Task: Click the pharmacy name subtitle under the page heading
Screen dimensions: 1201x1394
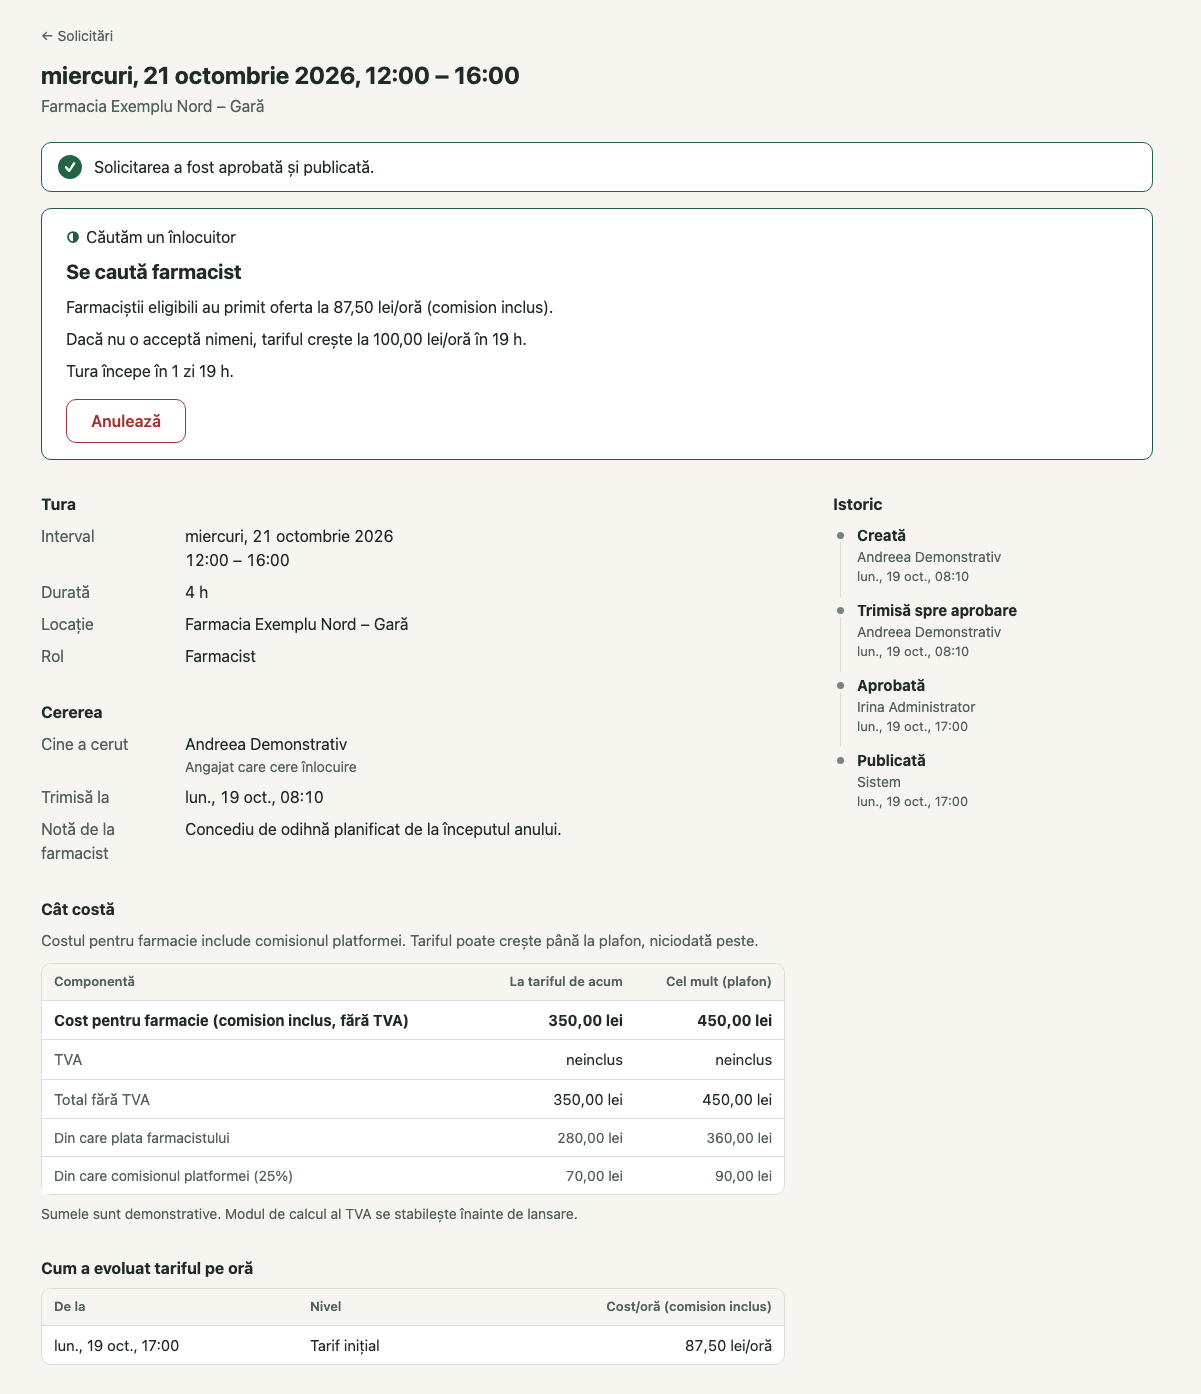Action: coord(153,107)
